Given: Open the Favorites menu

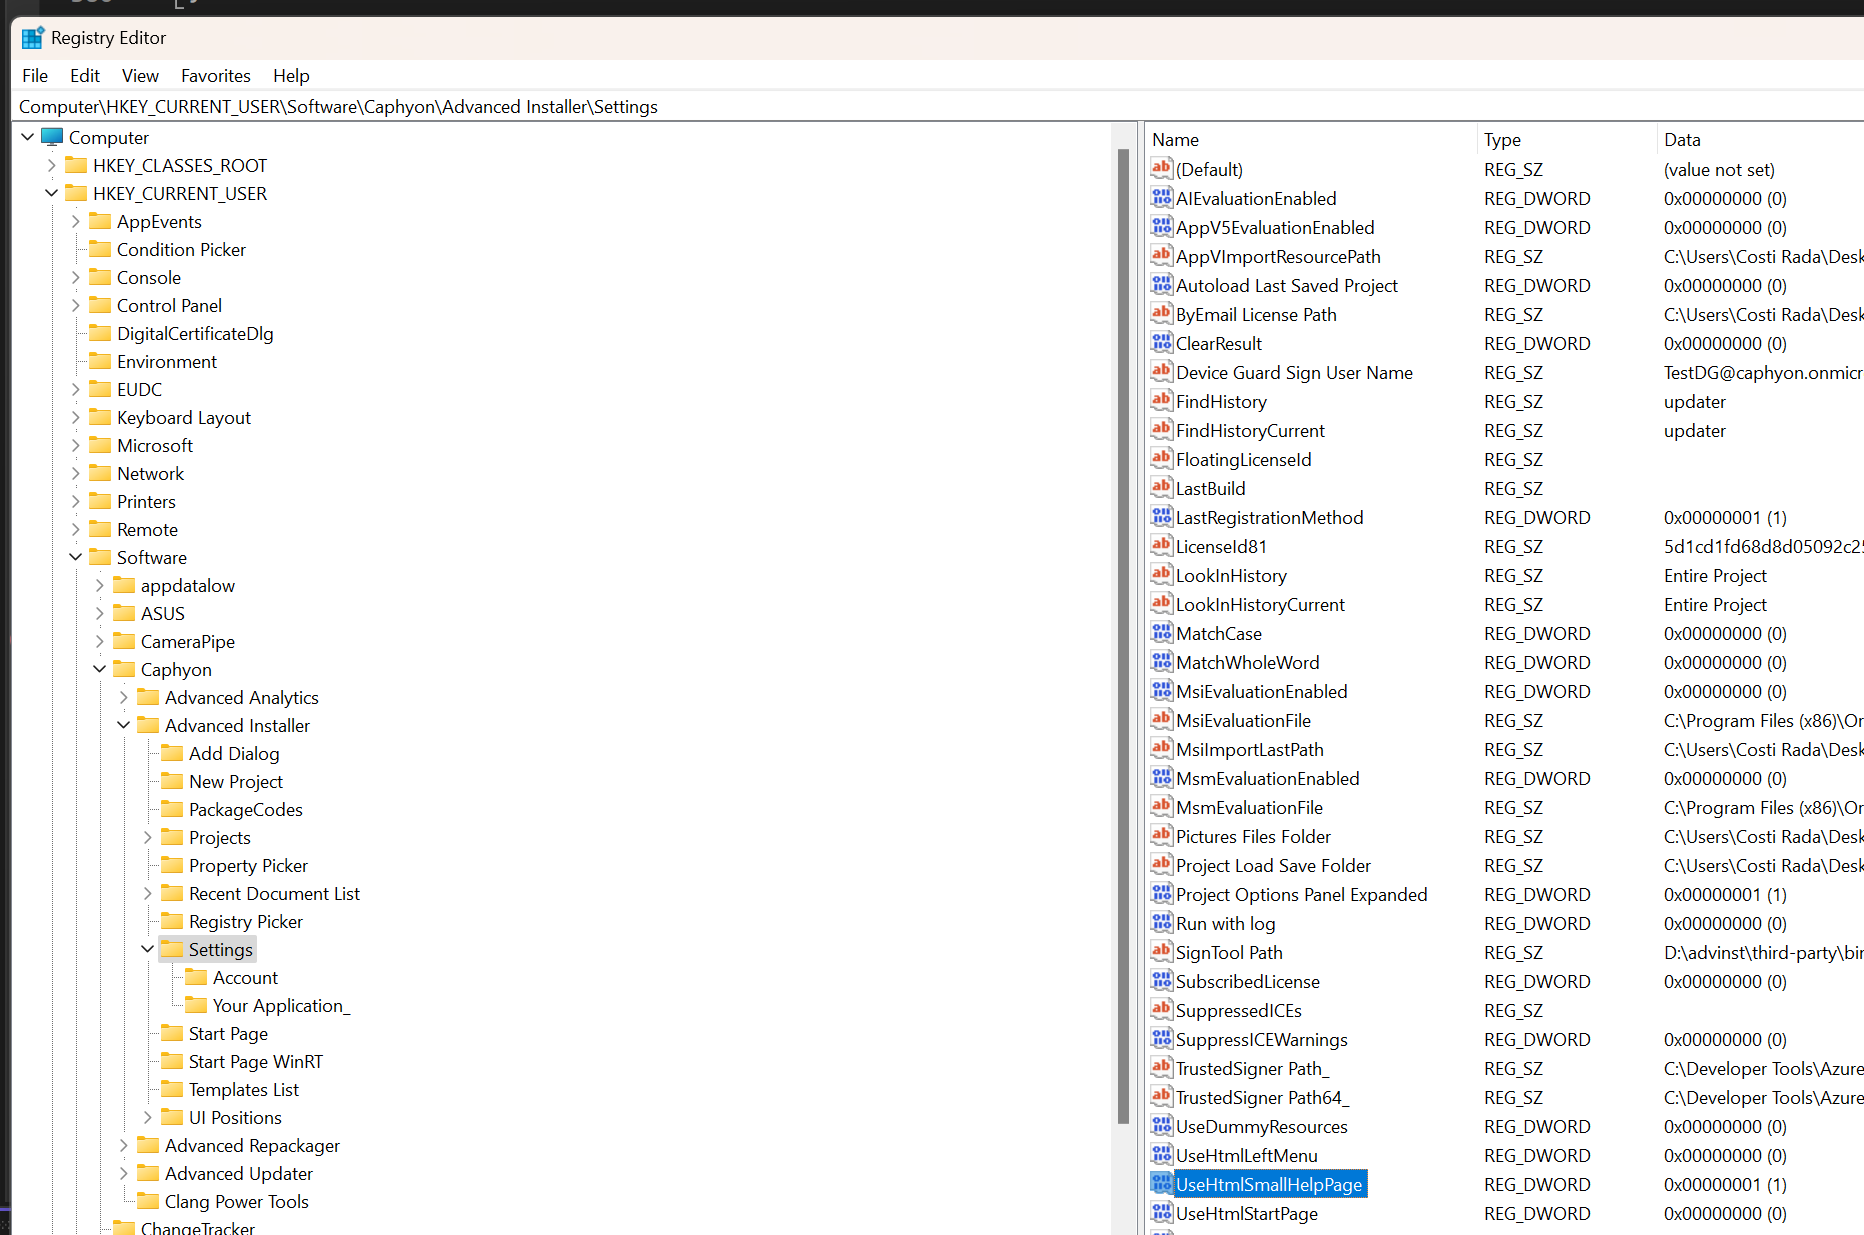Looking at the screenshot, I should [x=215, y=75].
